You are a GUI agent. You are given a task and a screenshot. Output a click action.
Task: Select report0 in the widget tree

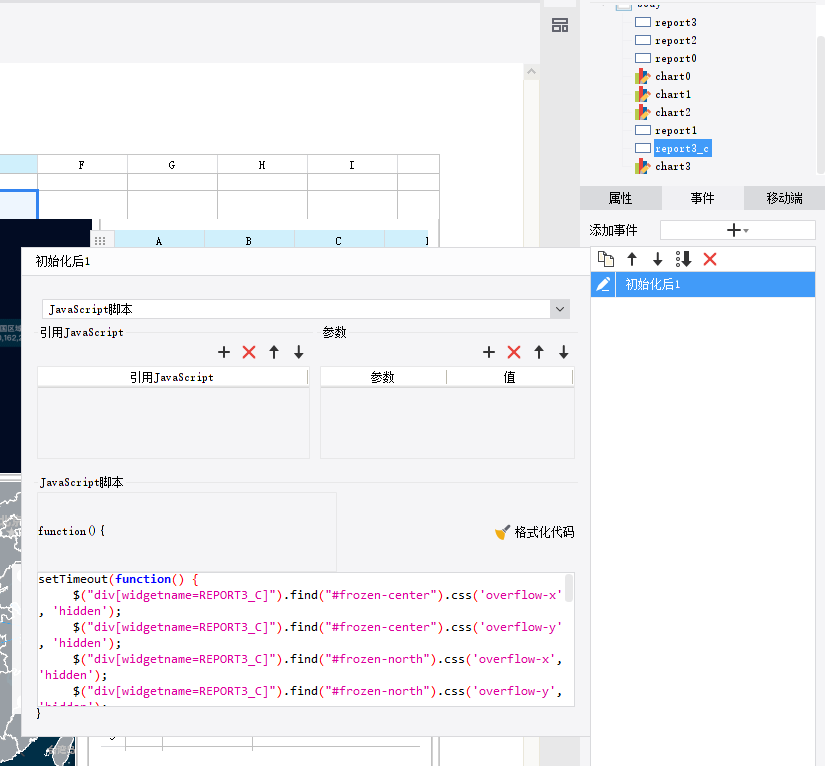675,58
